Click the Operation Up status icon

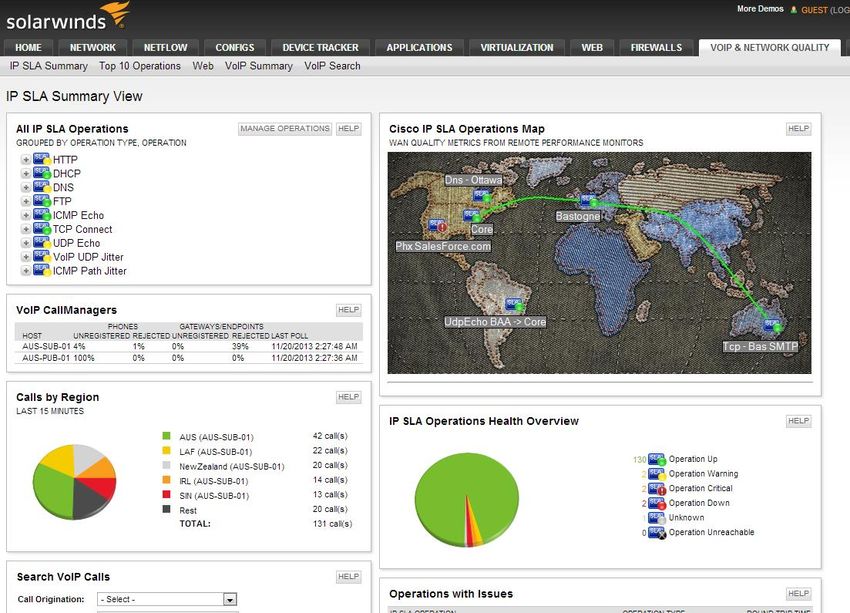[657, 459]
